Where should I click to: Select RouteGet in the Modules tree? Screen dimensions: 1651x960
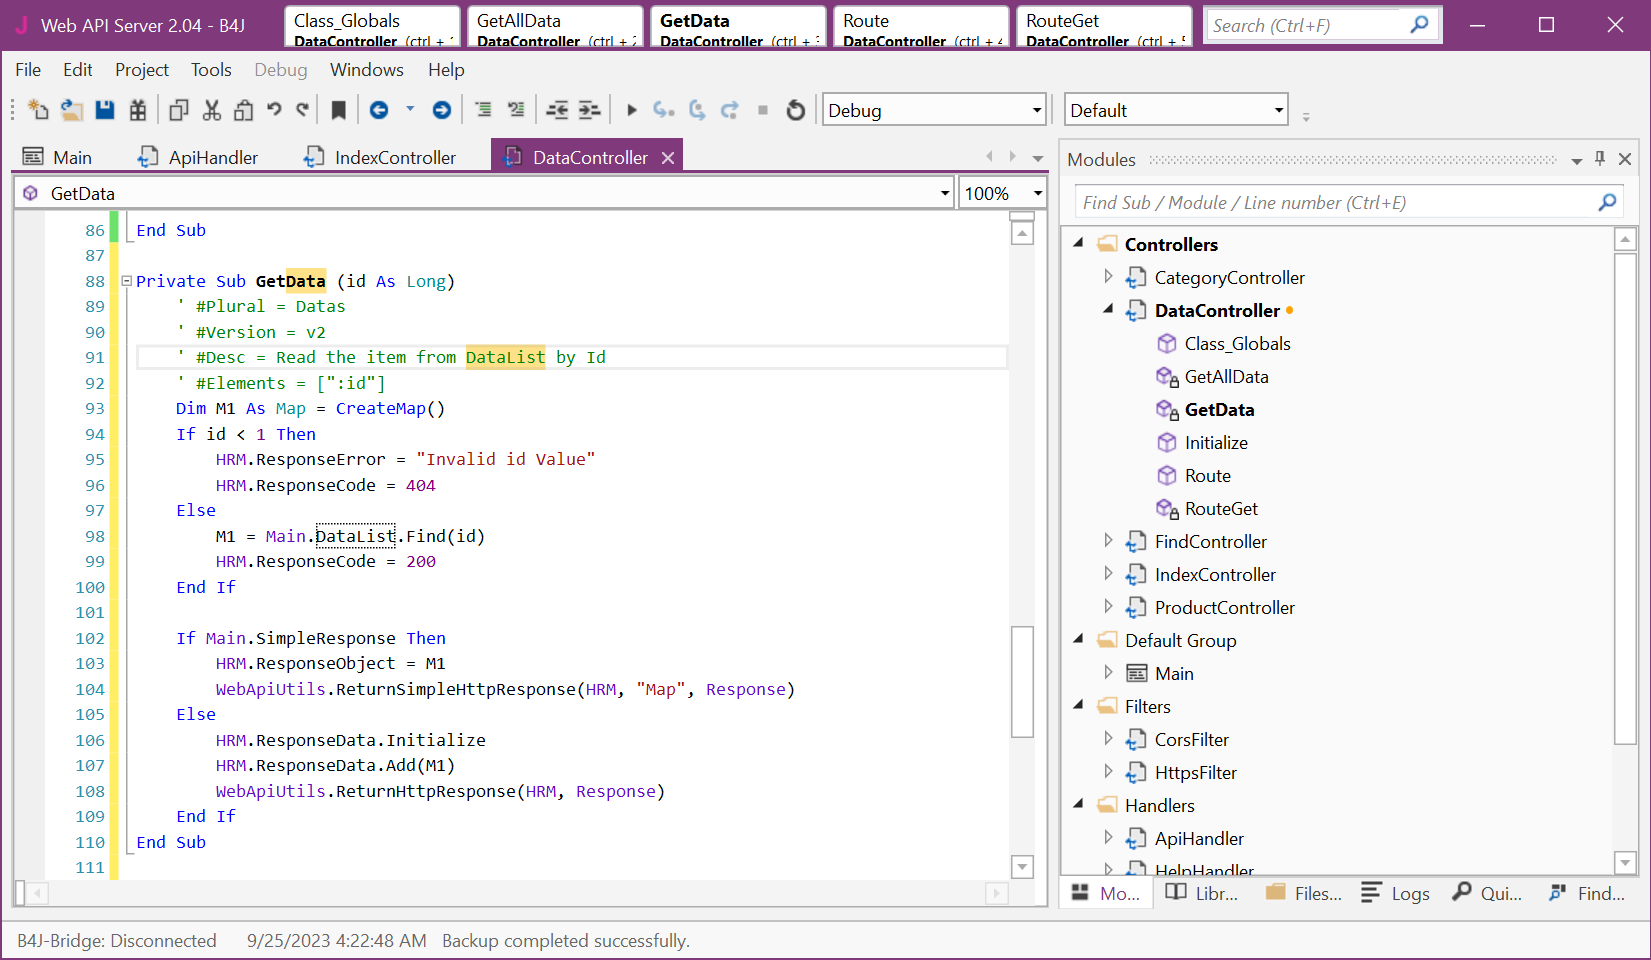click(x=1221, y=509)
